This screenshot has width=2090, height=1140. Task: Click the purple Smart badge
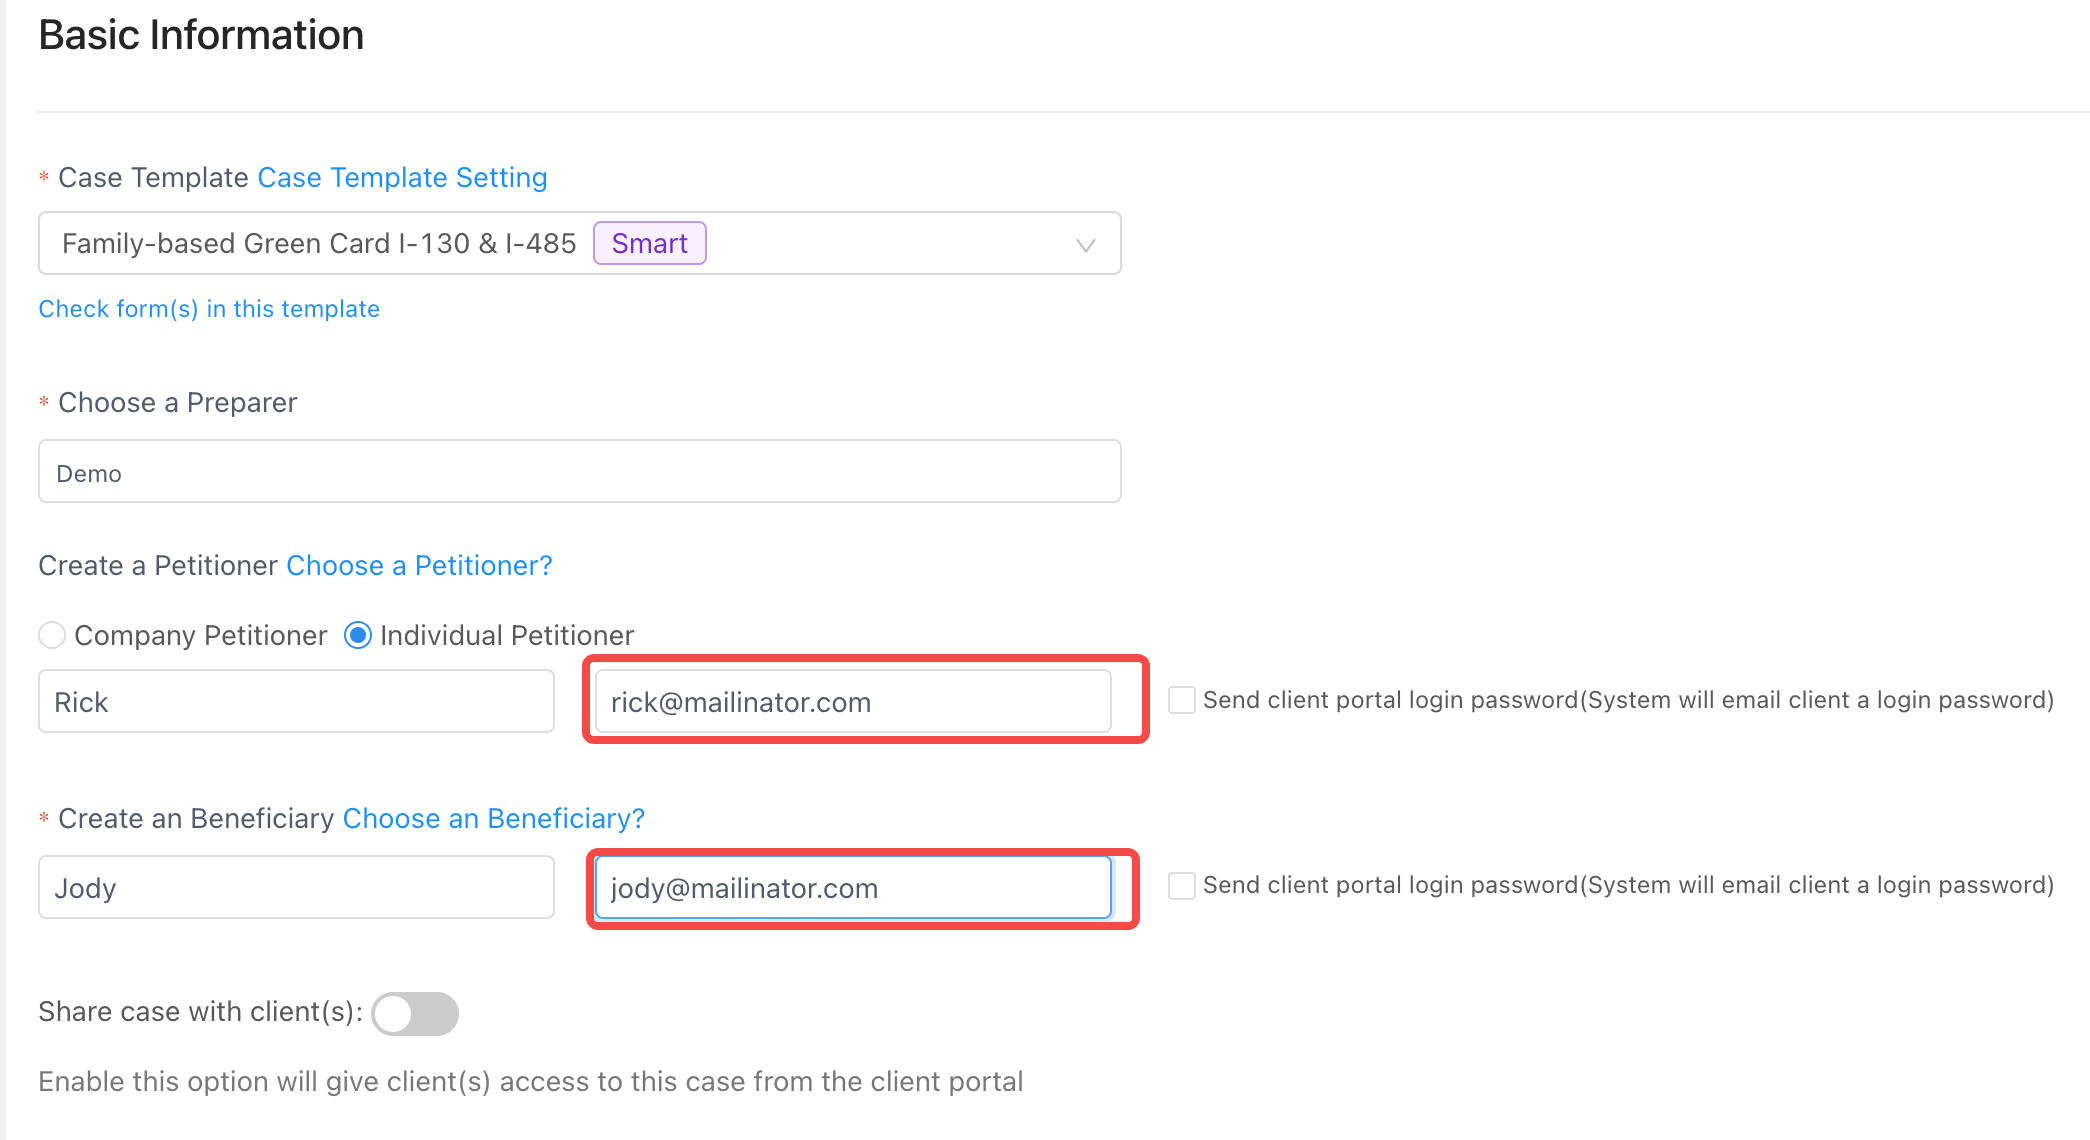click(x=650, y=243)
